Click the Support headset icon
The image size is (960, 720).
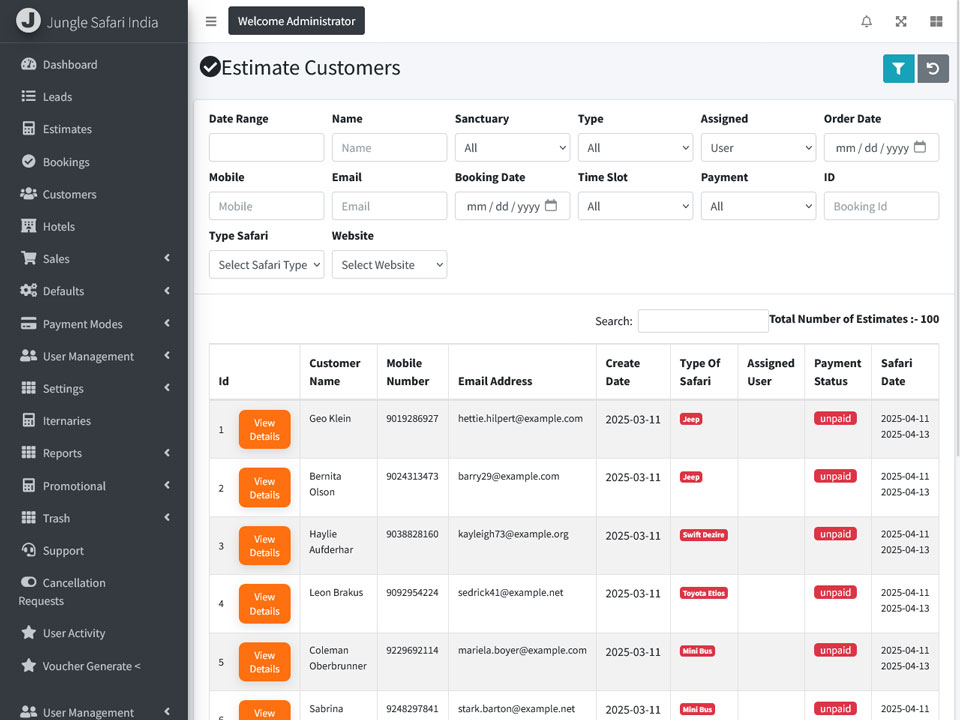tap(28, 550)
